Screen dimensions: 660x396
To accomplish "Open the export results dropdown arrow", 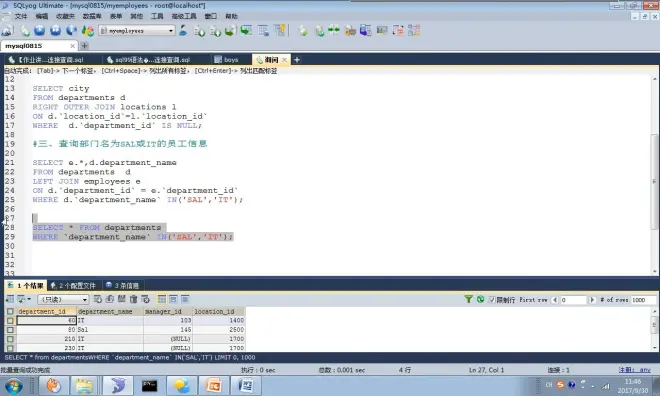I will point(29,299).
